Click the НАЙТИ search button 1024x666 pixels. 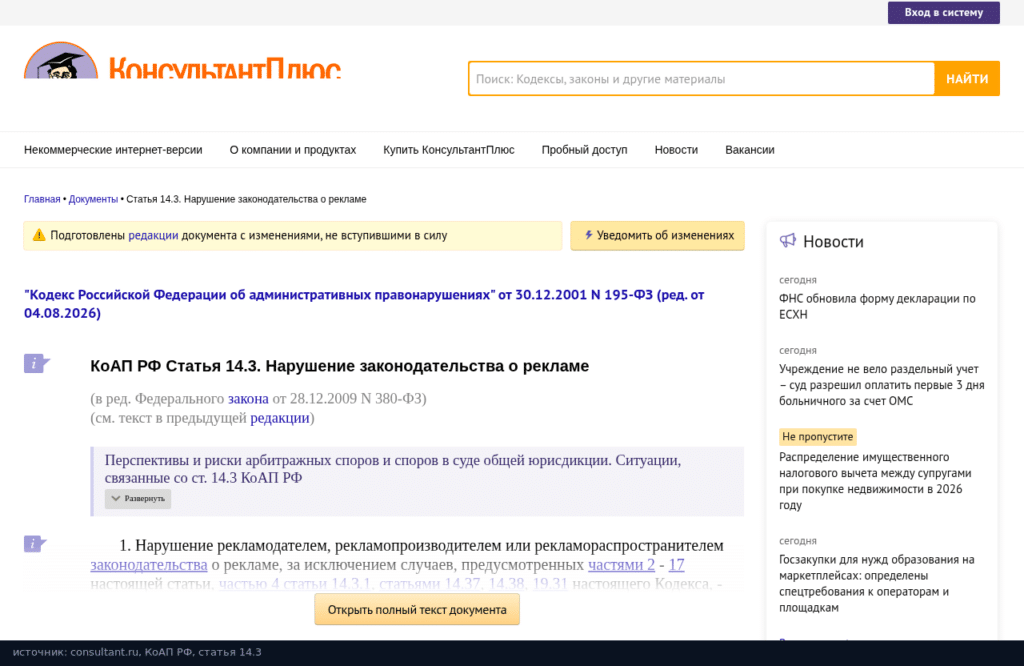[x=967, y=79]
